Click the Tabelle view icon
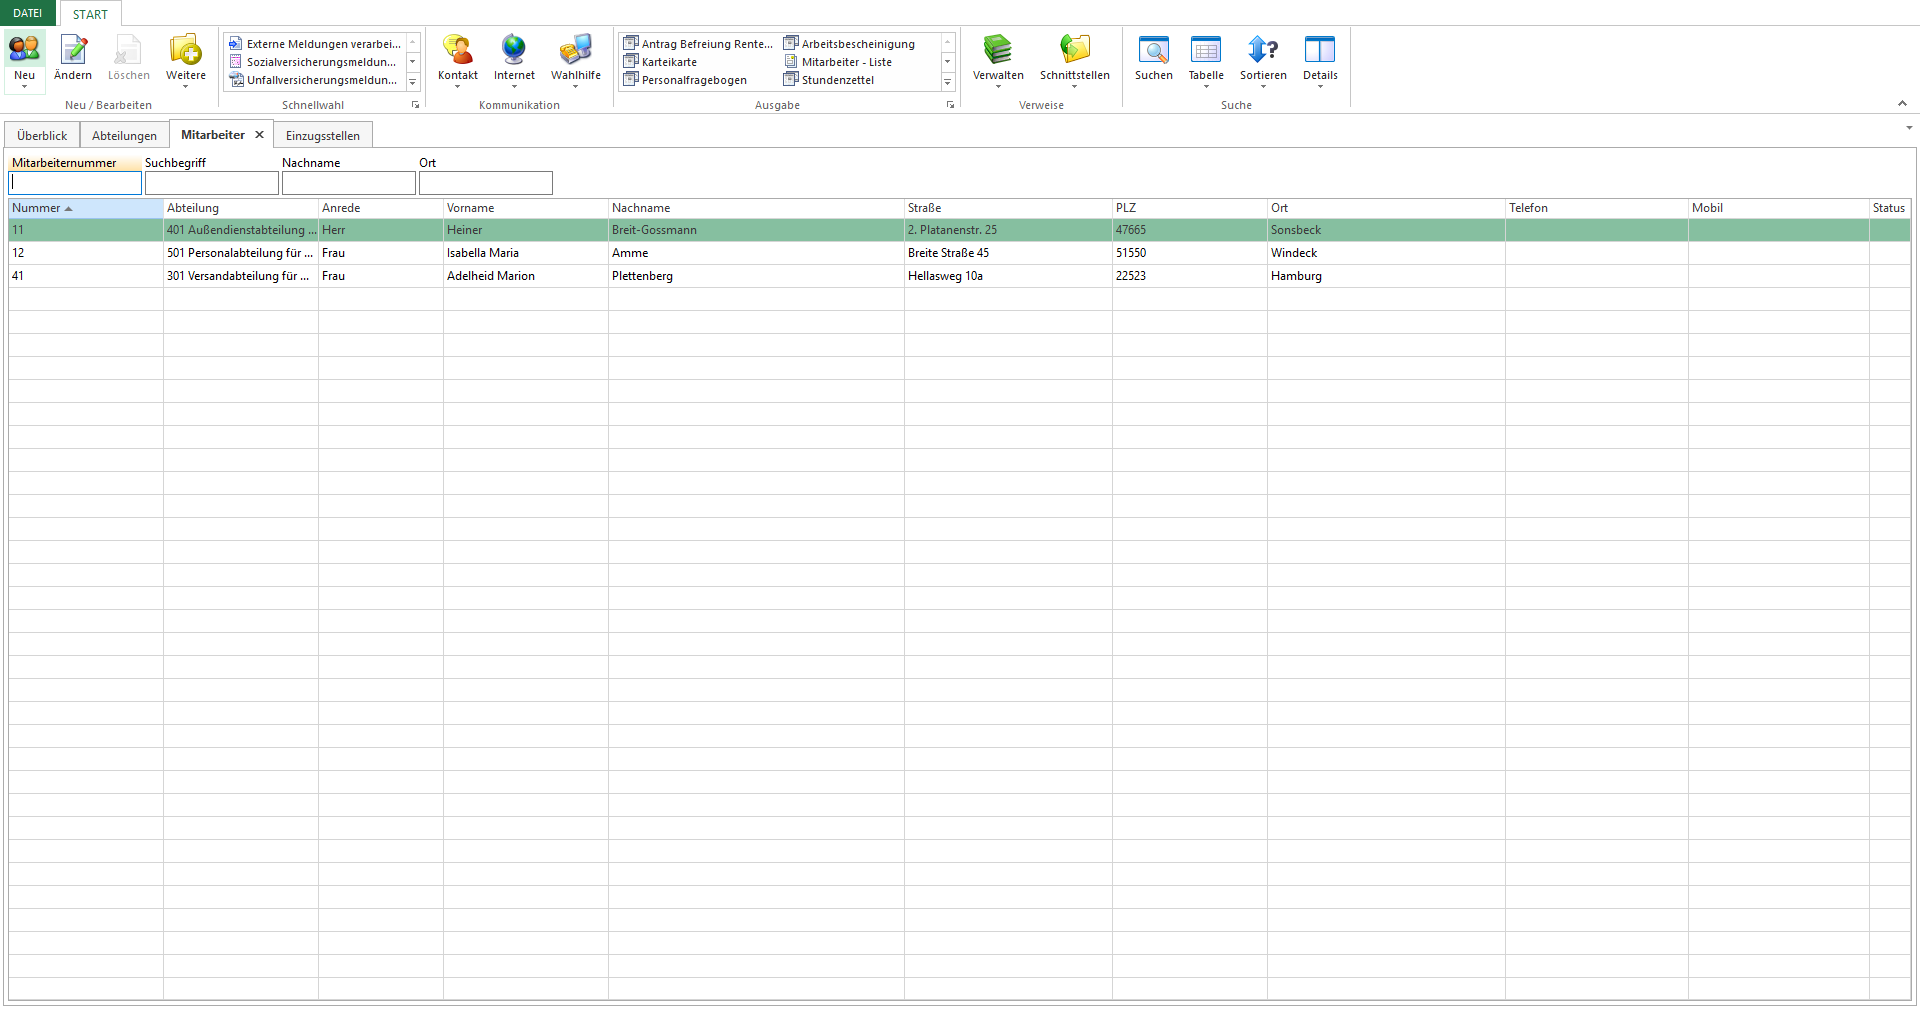Viewport: 1920px width, 1009px height. [1206, 49]
